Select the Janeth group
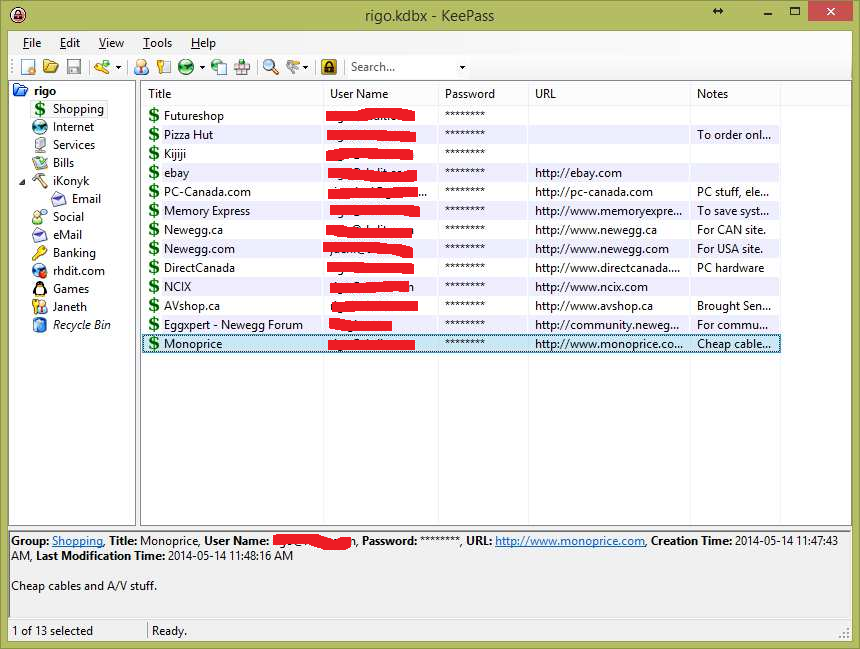Image resolution: width=860 pixels, height=649 pixels. pos(70,307)
